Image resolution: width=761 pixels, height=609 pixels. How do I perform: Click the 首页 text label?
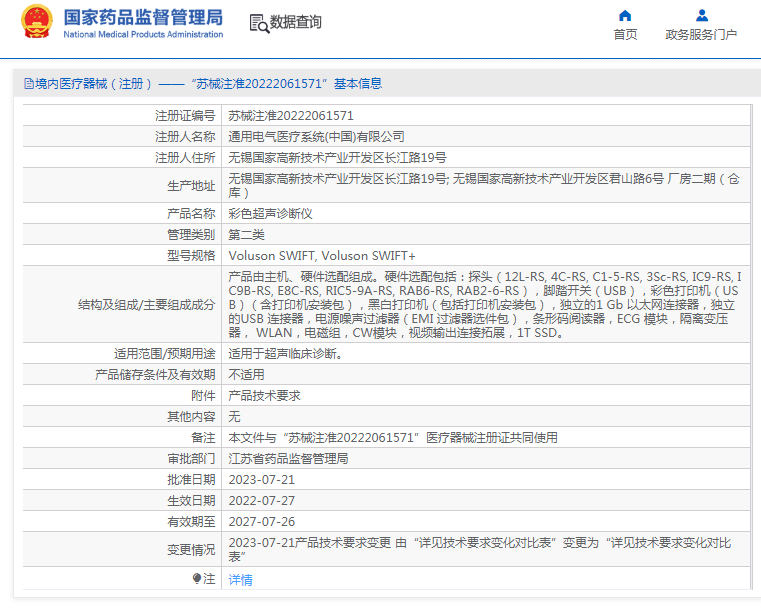(x=625, y=34)
